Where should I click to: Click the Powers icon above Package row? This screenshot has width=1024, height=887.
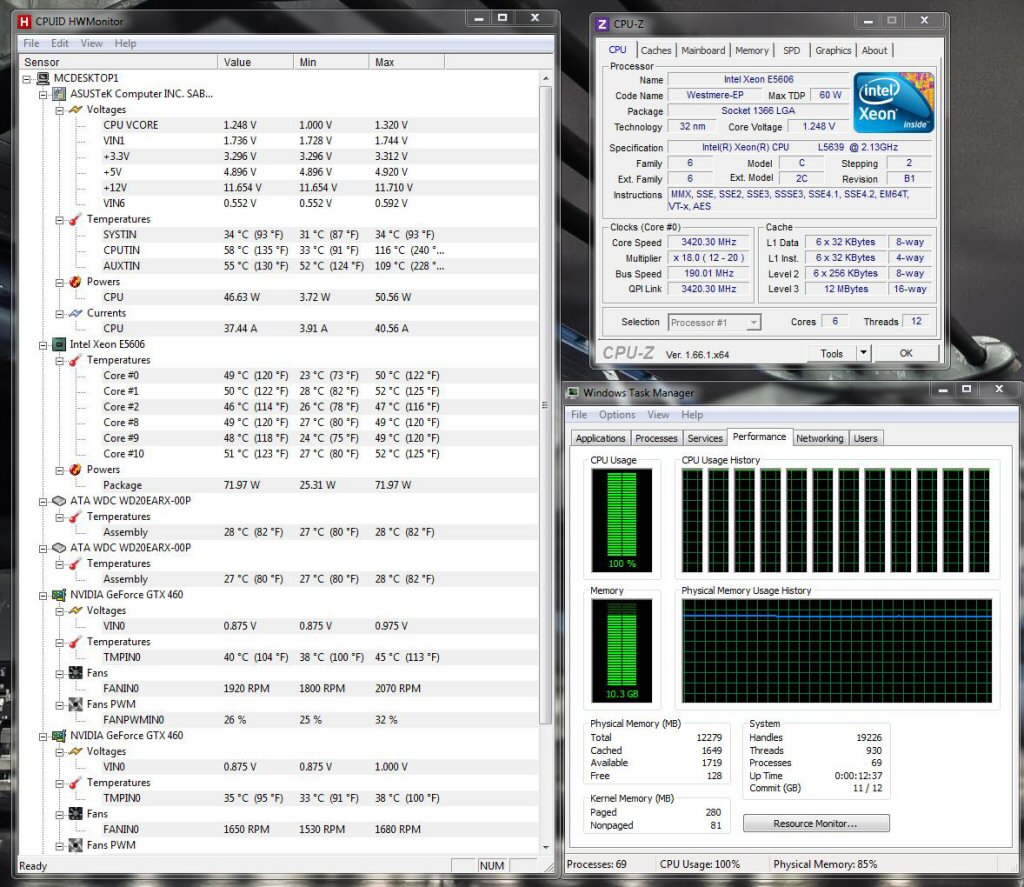click(x=76, y=470)
